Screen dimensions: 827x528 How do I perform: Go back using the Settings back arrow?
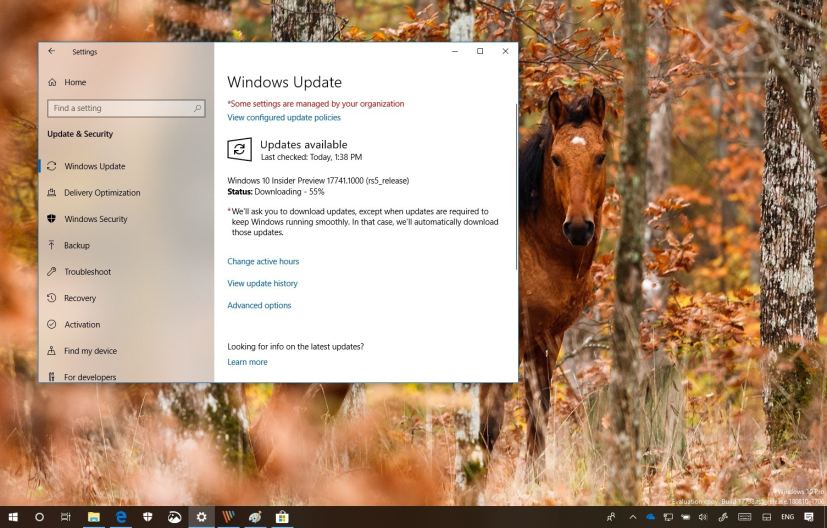point(51,51)
